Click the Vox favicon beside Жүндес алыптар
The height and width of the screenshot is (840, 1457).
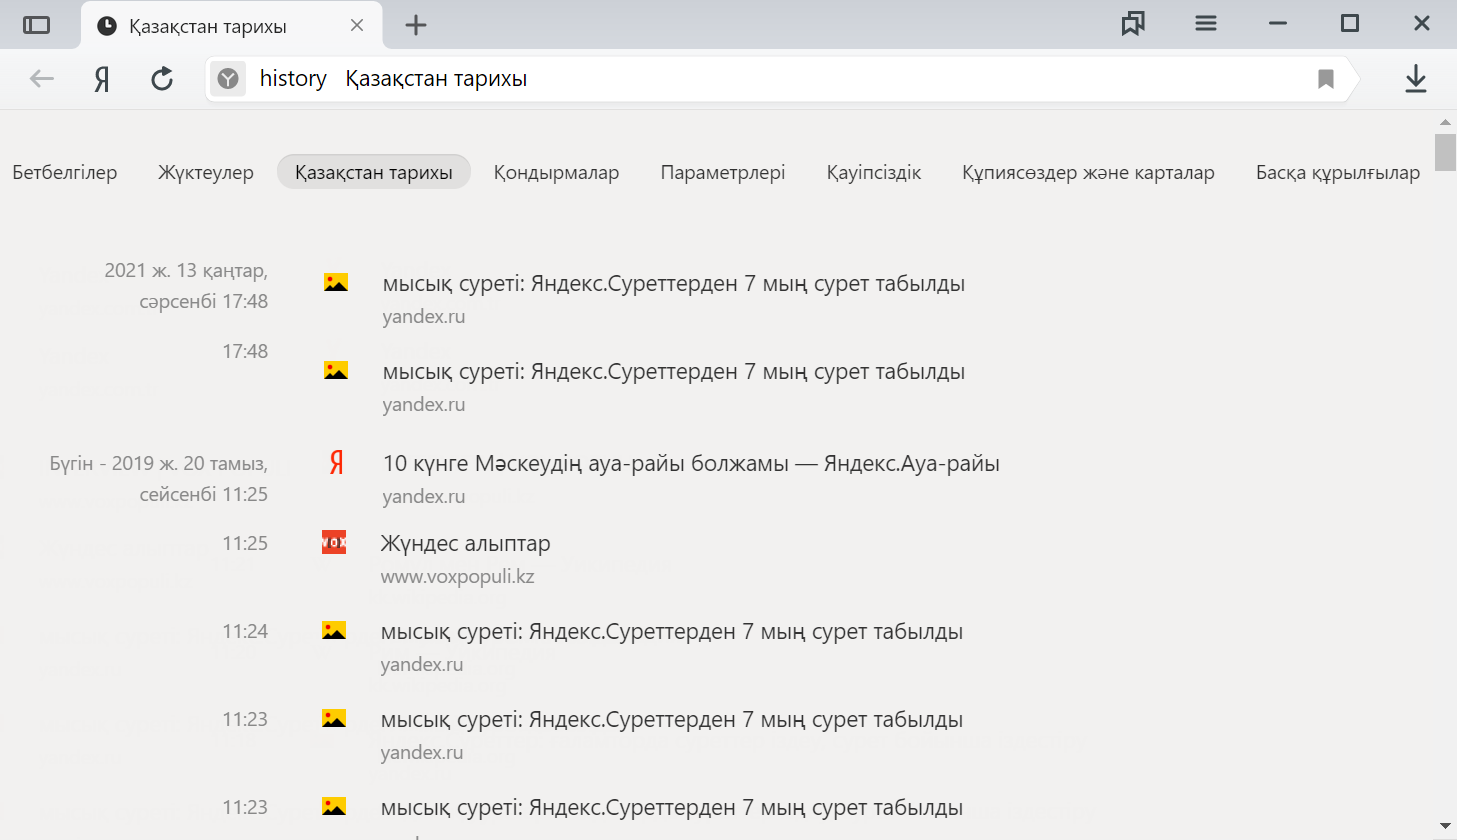[x=334, y=542]
